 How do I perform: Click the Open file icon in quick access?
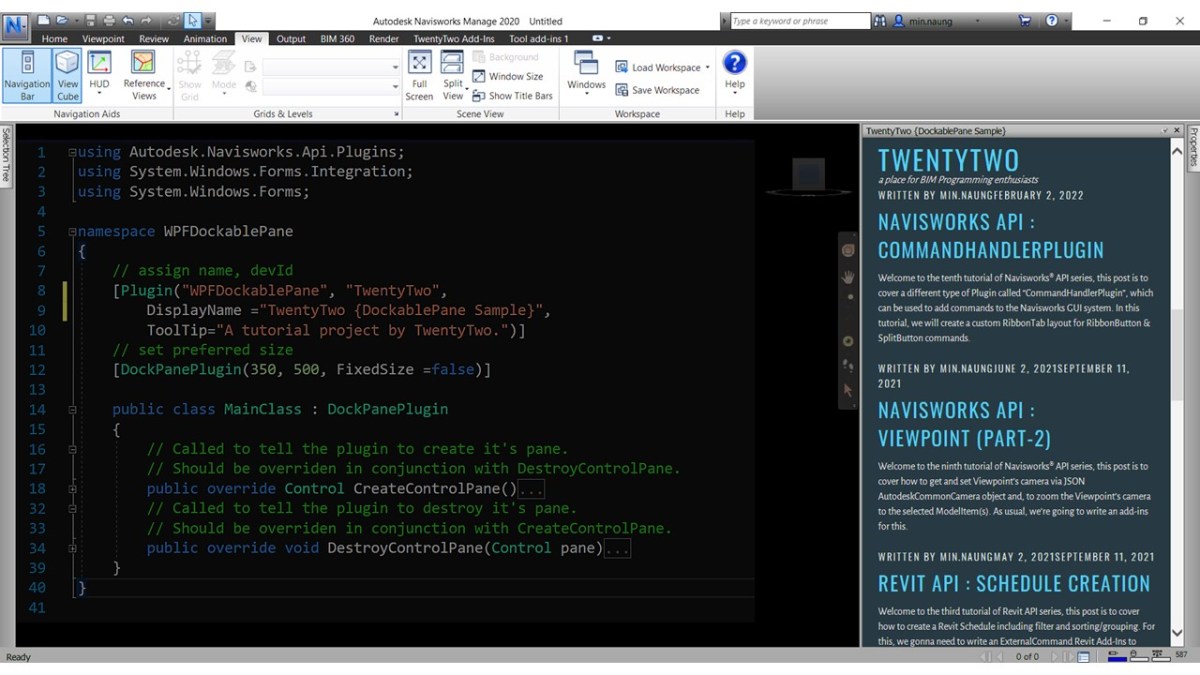click(62, 20)
